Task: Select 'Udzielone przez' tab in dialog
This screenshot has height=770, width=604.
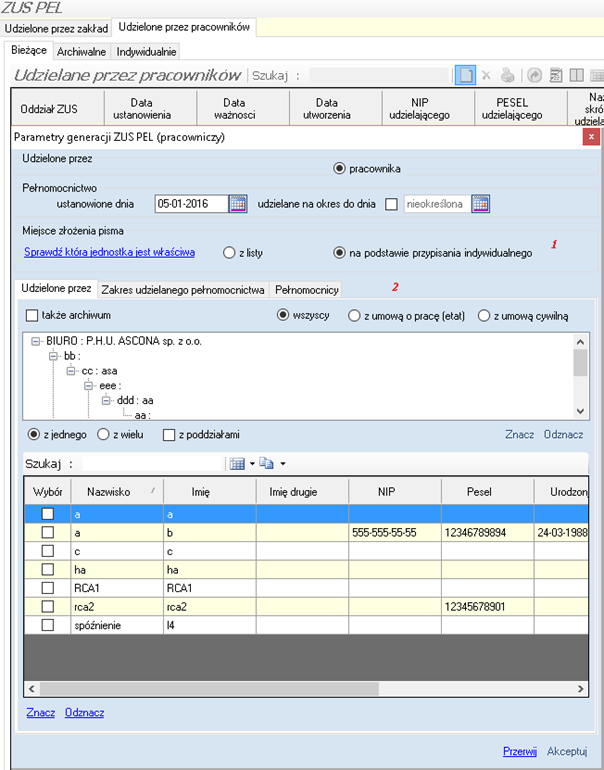Action: click(56, 288)
